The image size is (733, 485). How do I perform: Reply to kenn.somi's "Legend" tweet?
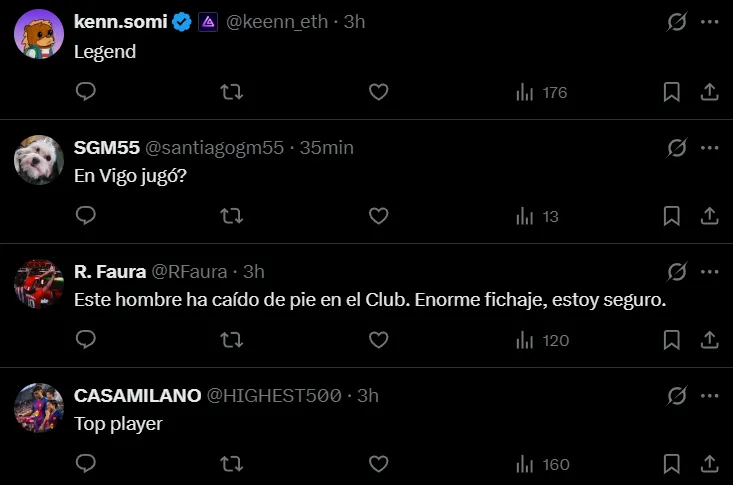tap(86, 92)
